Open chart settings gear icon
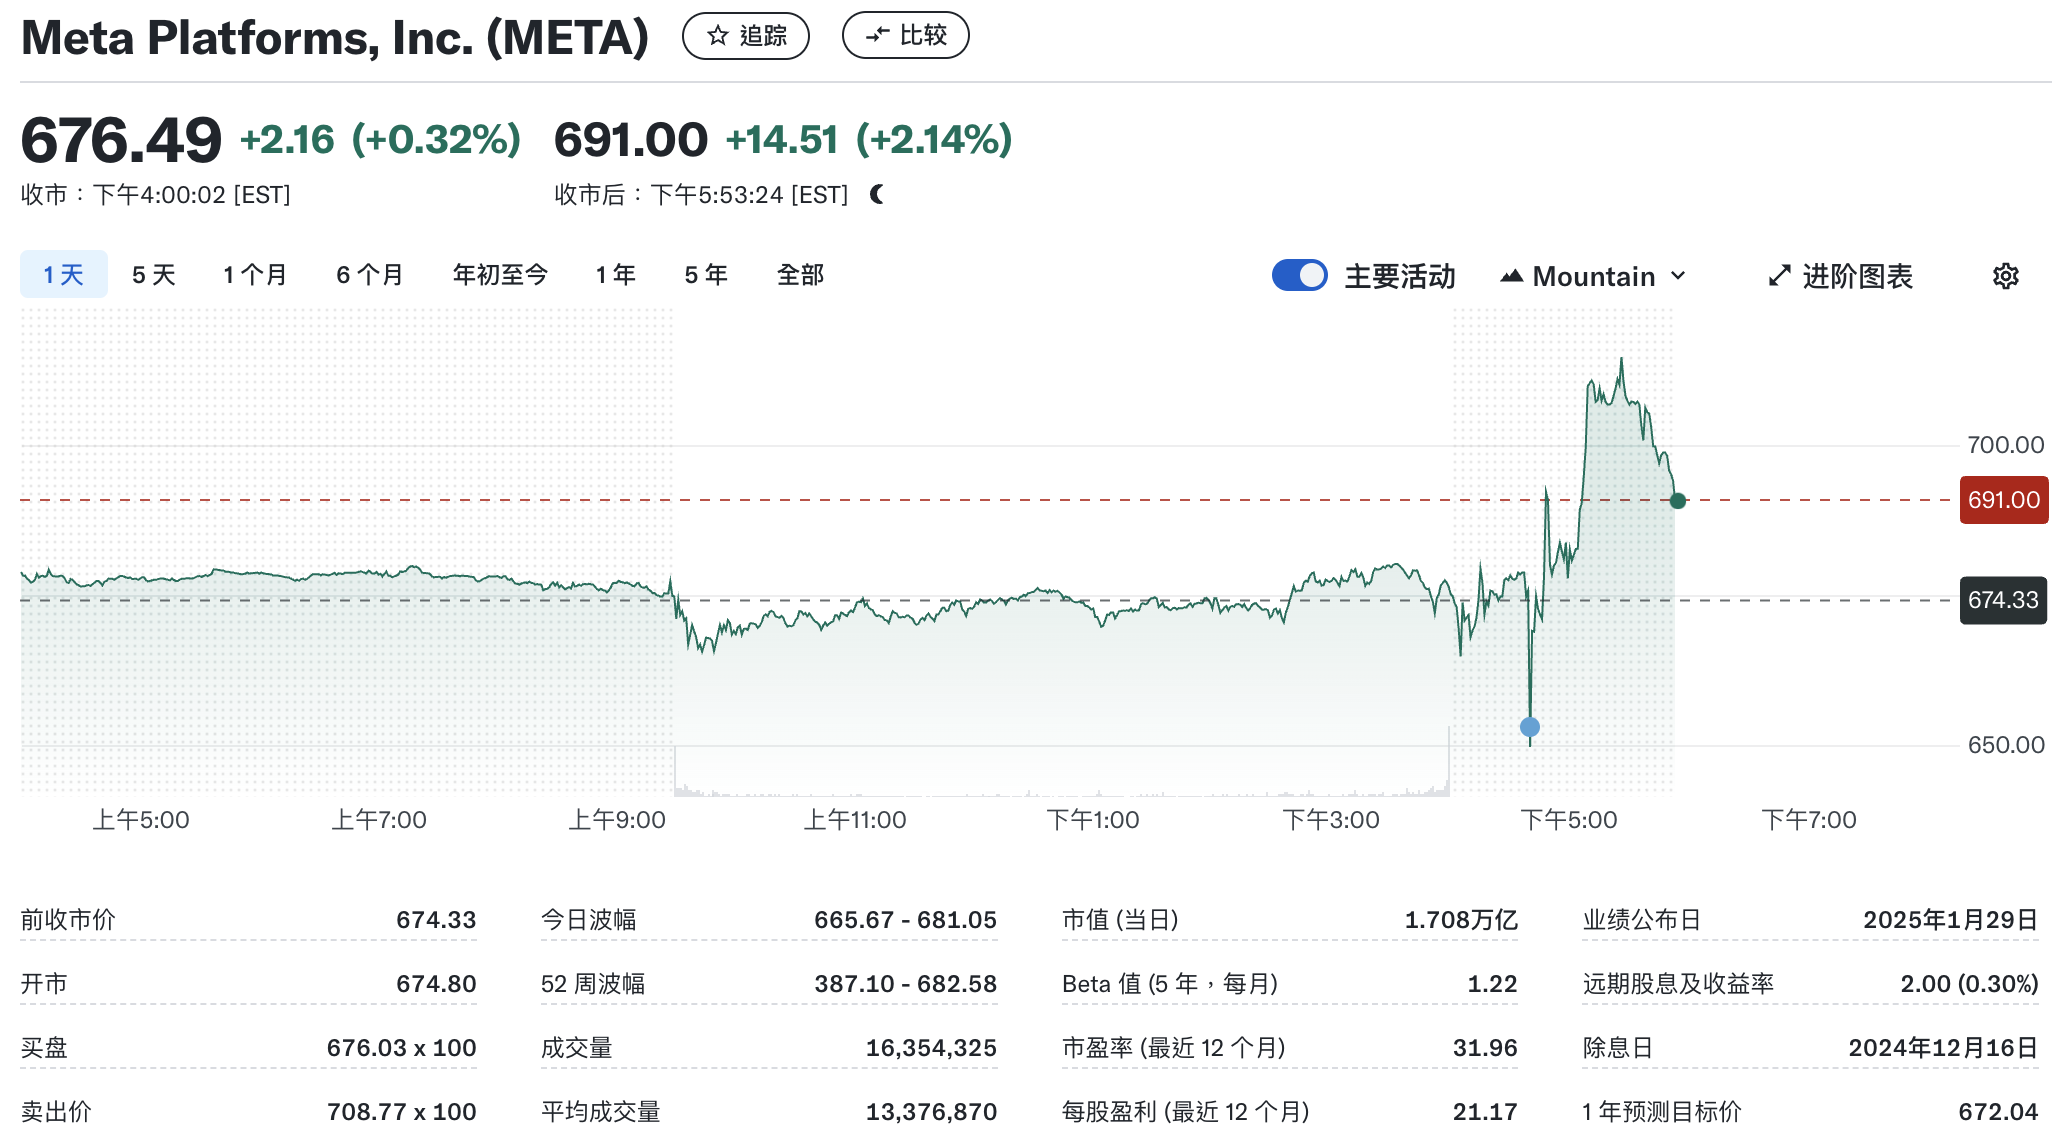 [2005, 276]
